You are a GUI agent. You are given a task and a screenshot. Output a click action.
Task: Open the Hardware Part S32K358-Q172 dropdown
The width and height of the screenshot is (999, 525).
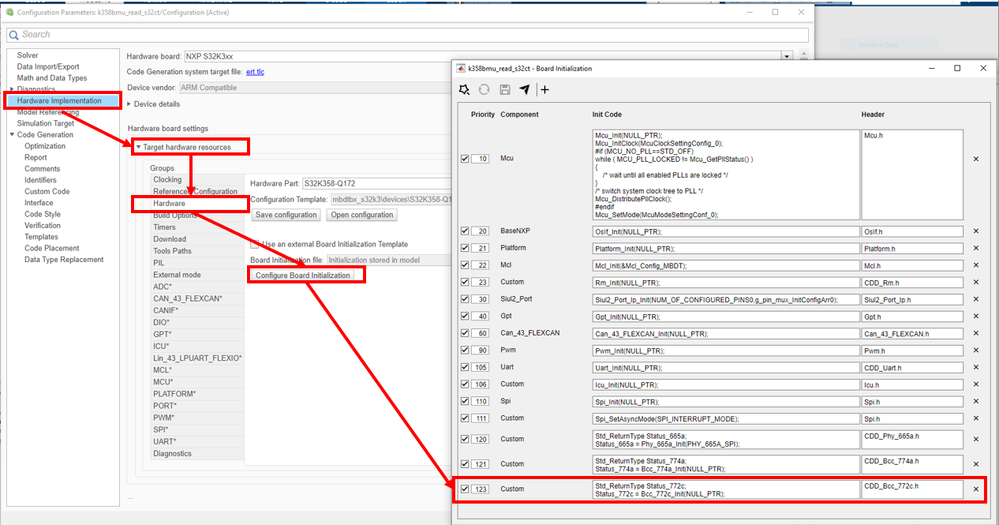[x=377, y=183]
